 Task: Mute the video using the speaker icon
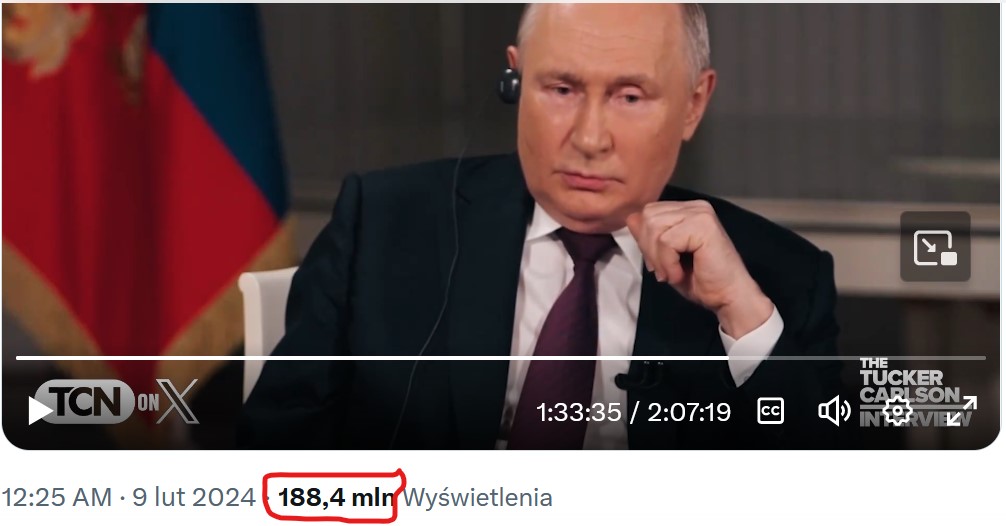point(834,411)
